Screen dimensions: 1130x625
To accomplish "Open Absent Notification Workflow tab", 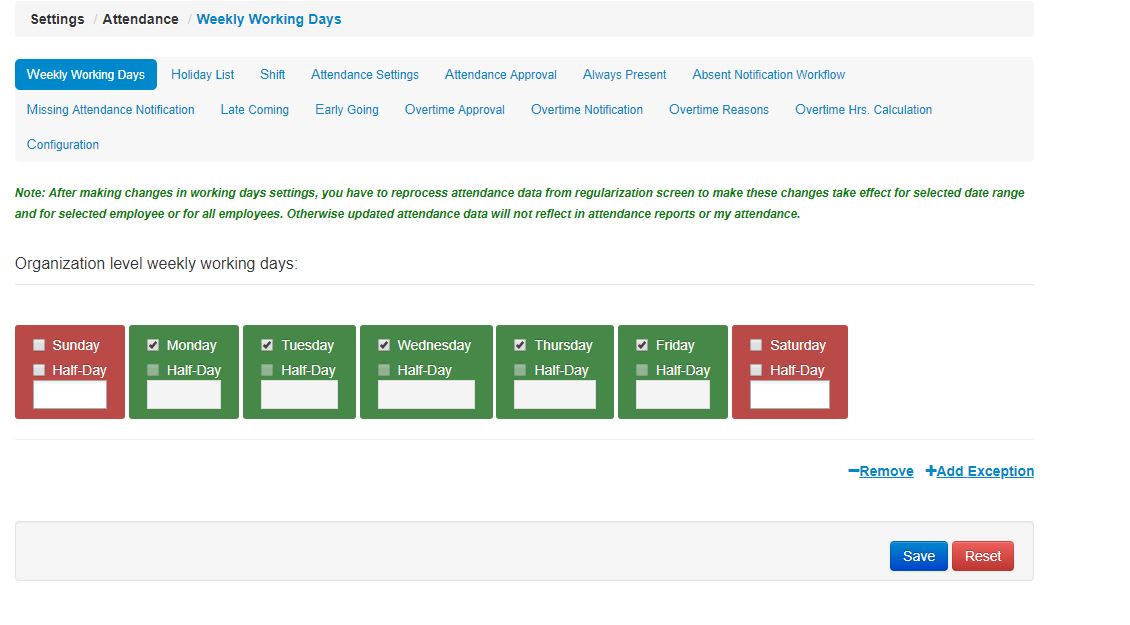I will coord(768,75).
